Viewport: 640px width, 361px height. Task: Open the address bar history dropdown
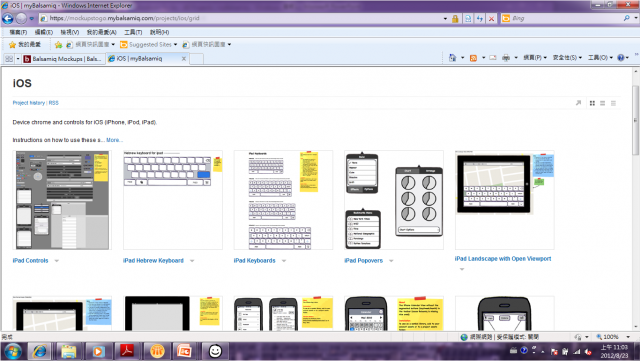point(445,18)
